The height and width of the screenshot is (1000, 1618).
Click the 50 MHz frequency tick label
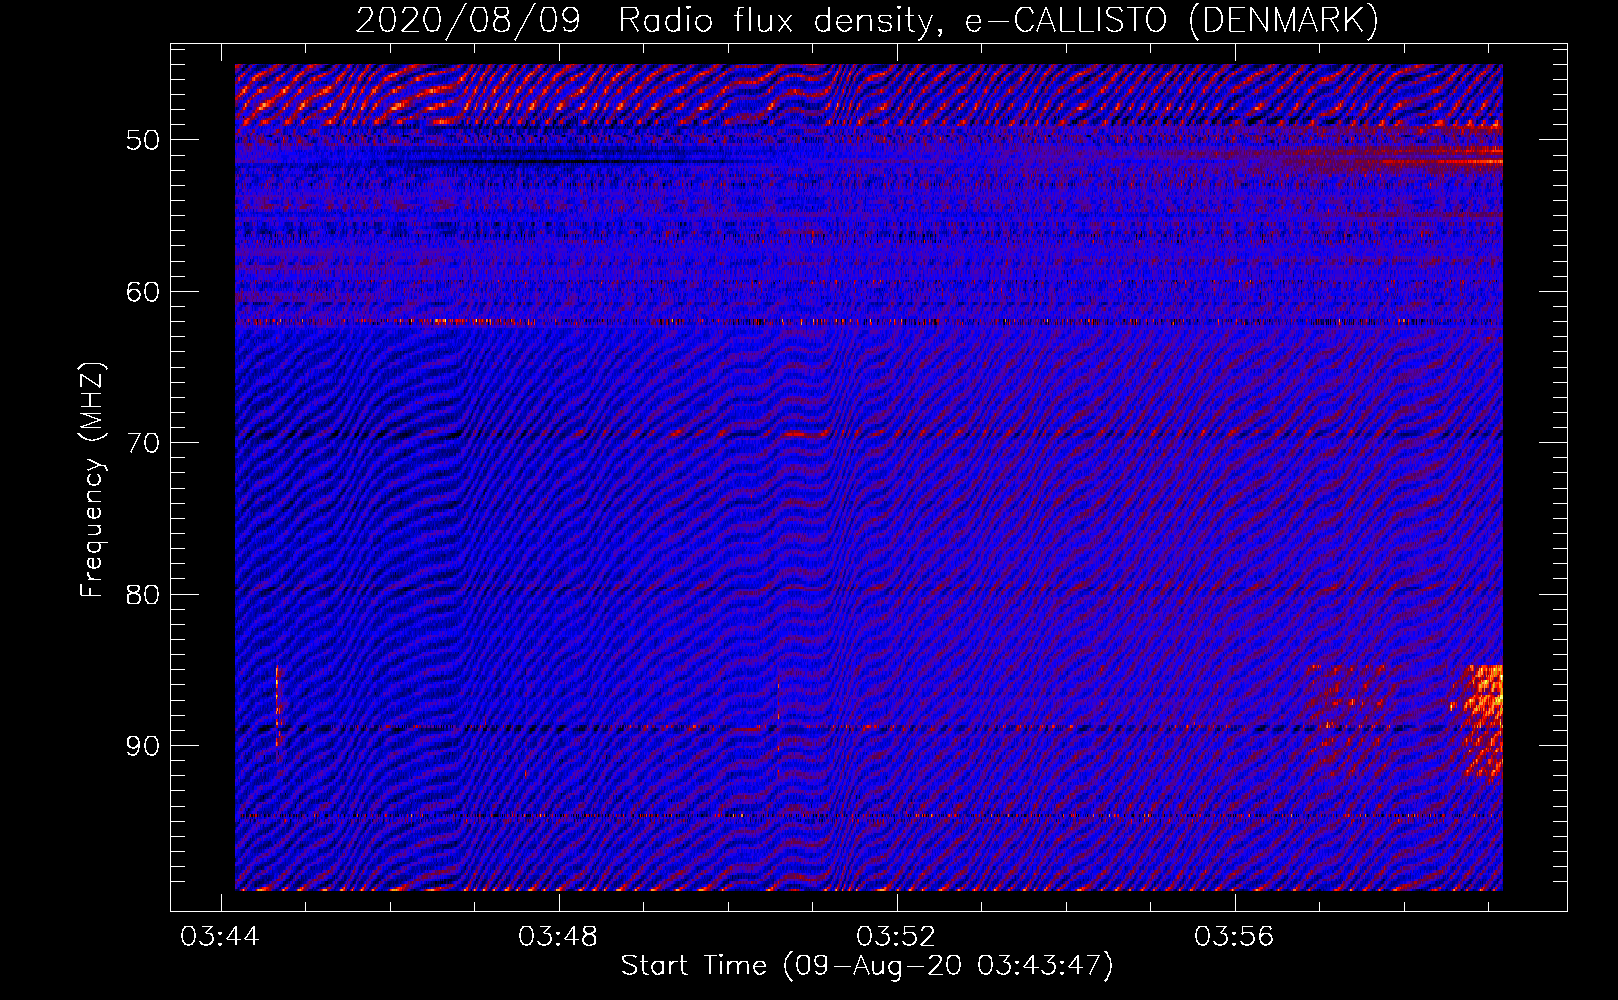click(142, 140)
